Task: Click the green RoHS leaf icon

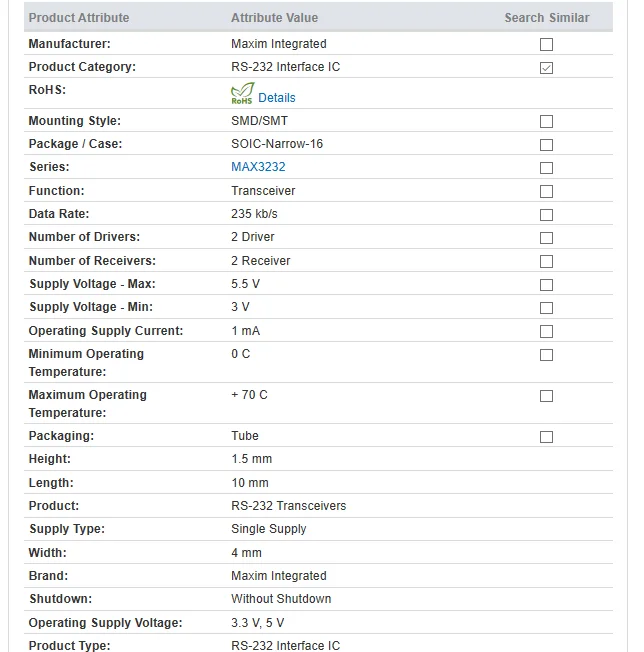Action: pos(242,93)
